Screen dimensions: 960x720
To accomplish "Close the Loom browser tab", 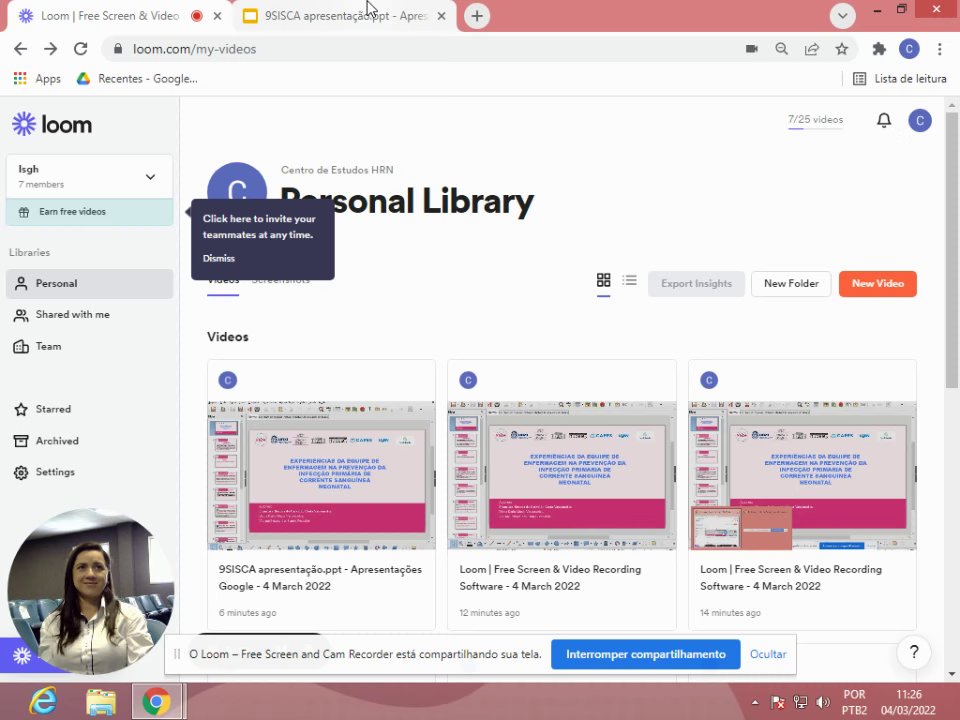I will tap(217, 17).
